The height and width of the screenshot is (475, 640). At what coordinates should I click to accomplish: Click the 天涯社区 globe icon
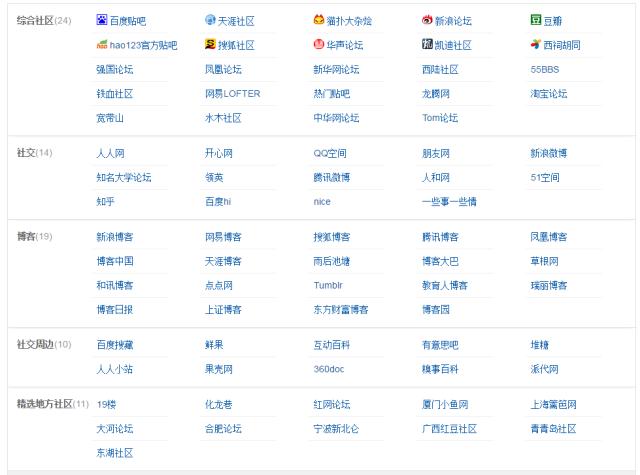(210, 20)
